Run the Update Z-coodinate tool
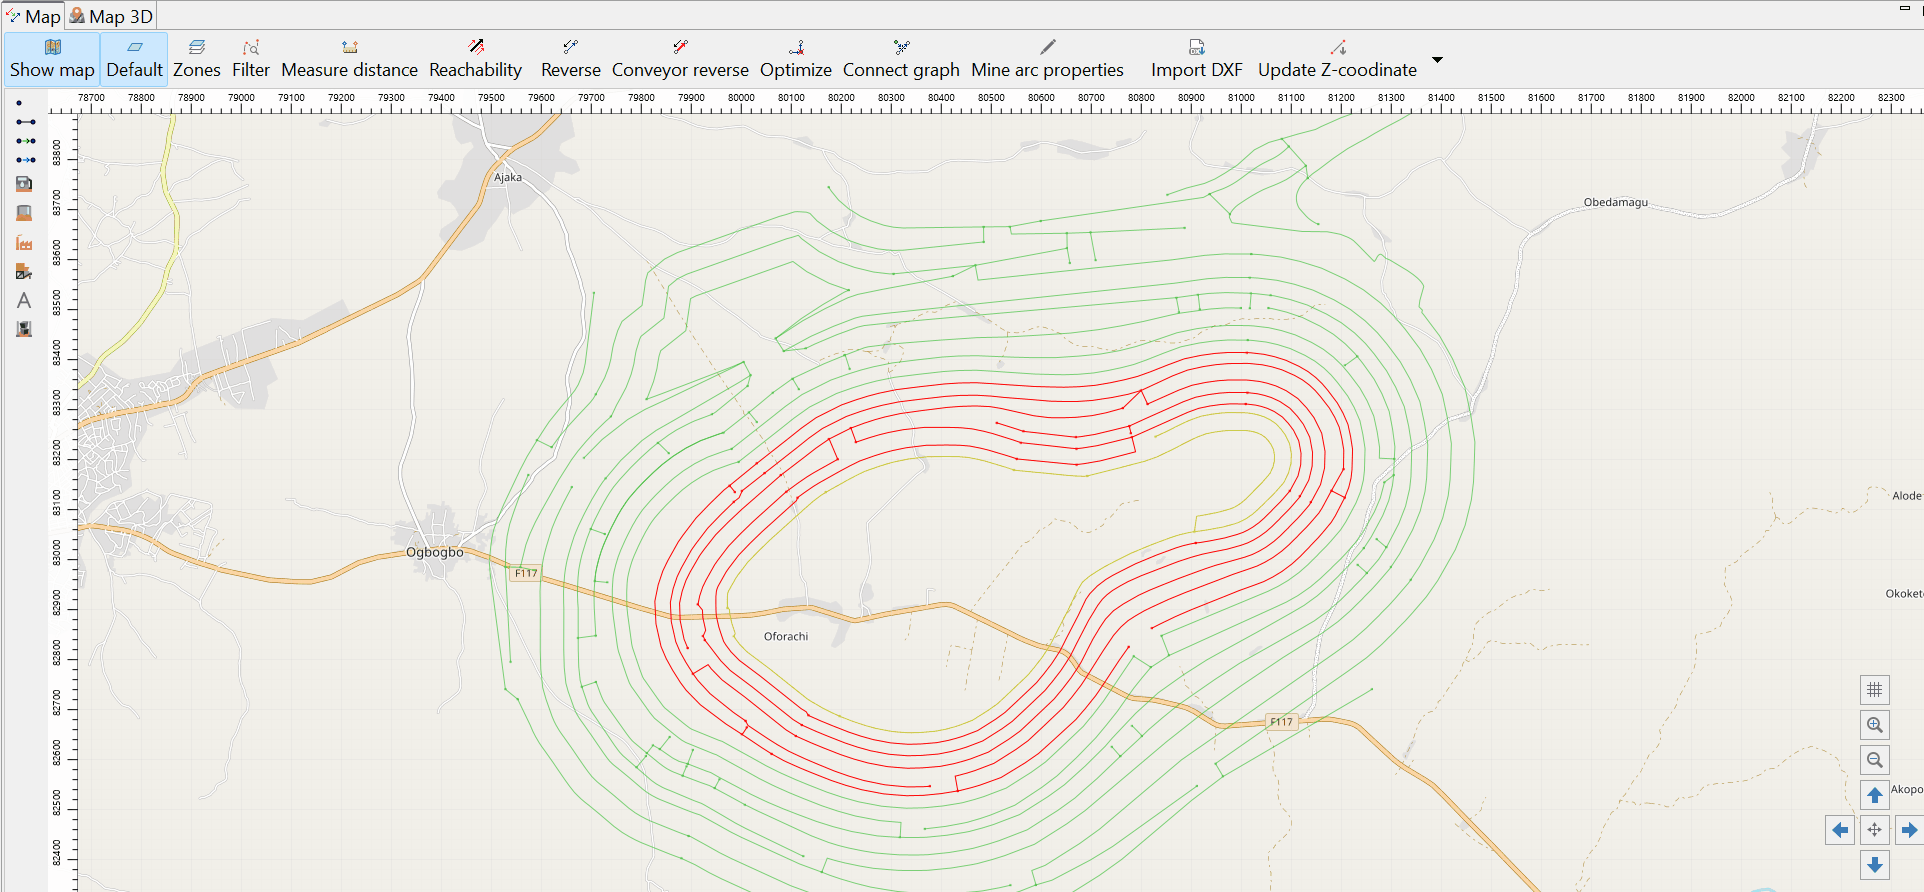1924x892 pixels. [1337, 59]
